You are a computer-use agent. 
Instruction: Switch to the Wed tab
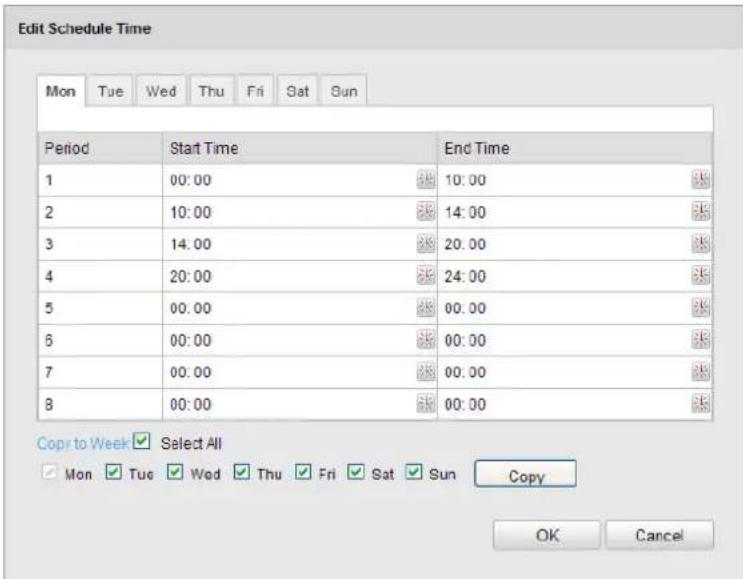point(161,90)
